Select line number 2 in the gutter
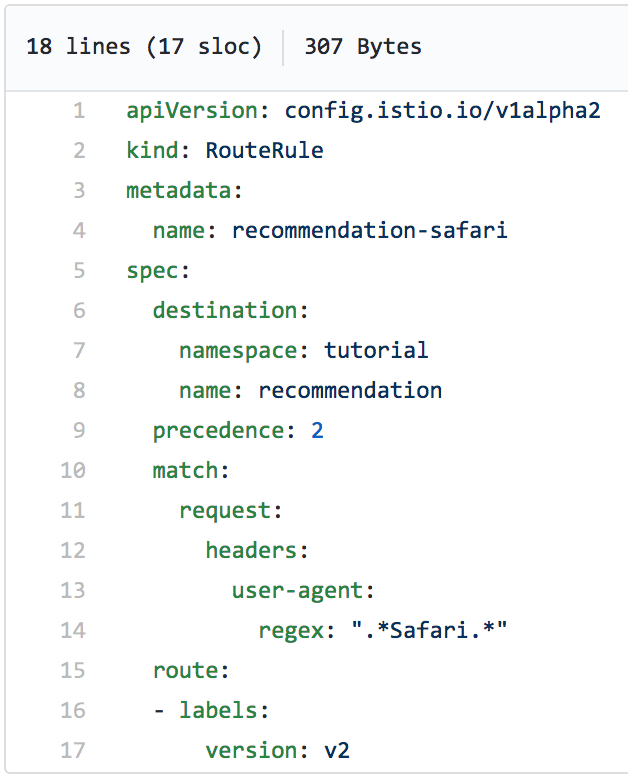 [78, 150]
